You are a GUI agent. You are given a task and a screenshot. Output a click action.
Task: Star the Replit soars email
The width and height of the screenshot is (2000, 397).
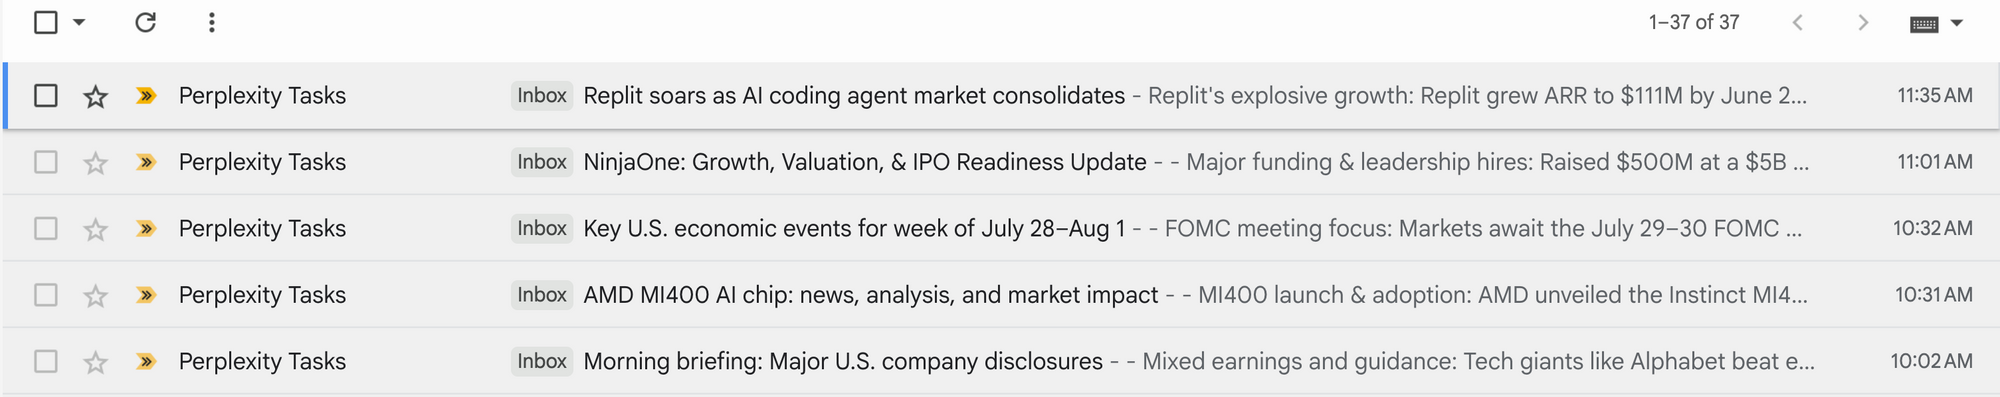coord(95,96)
